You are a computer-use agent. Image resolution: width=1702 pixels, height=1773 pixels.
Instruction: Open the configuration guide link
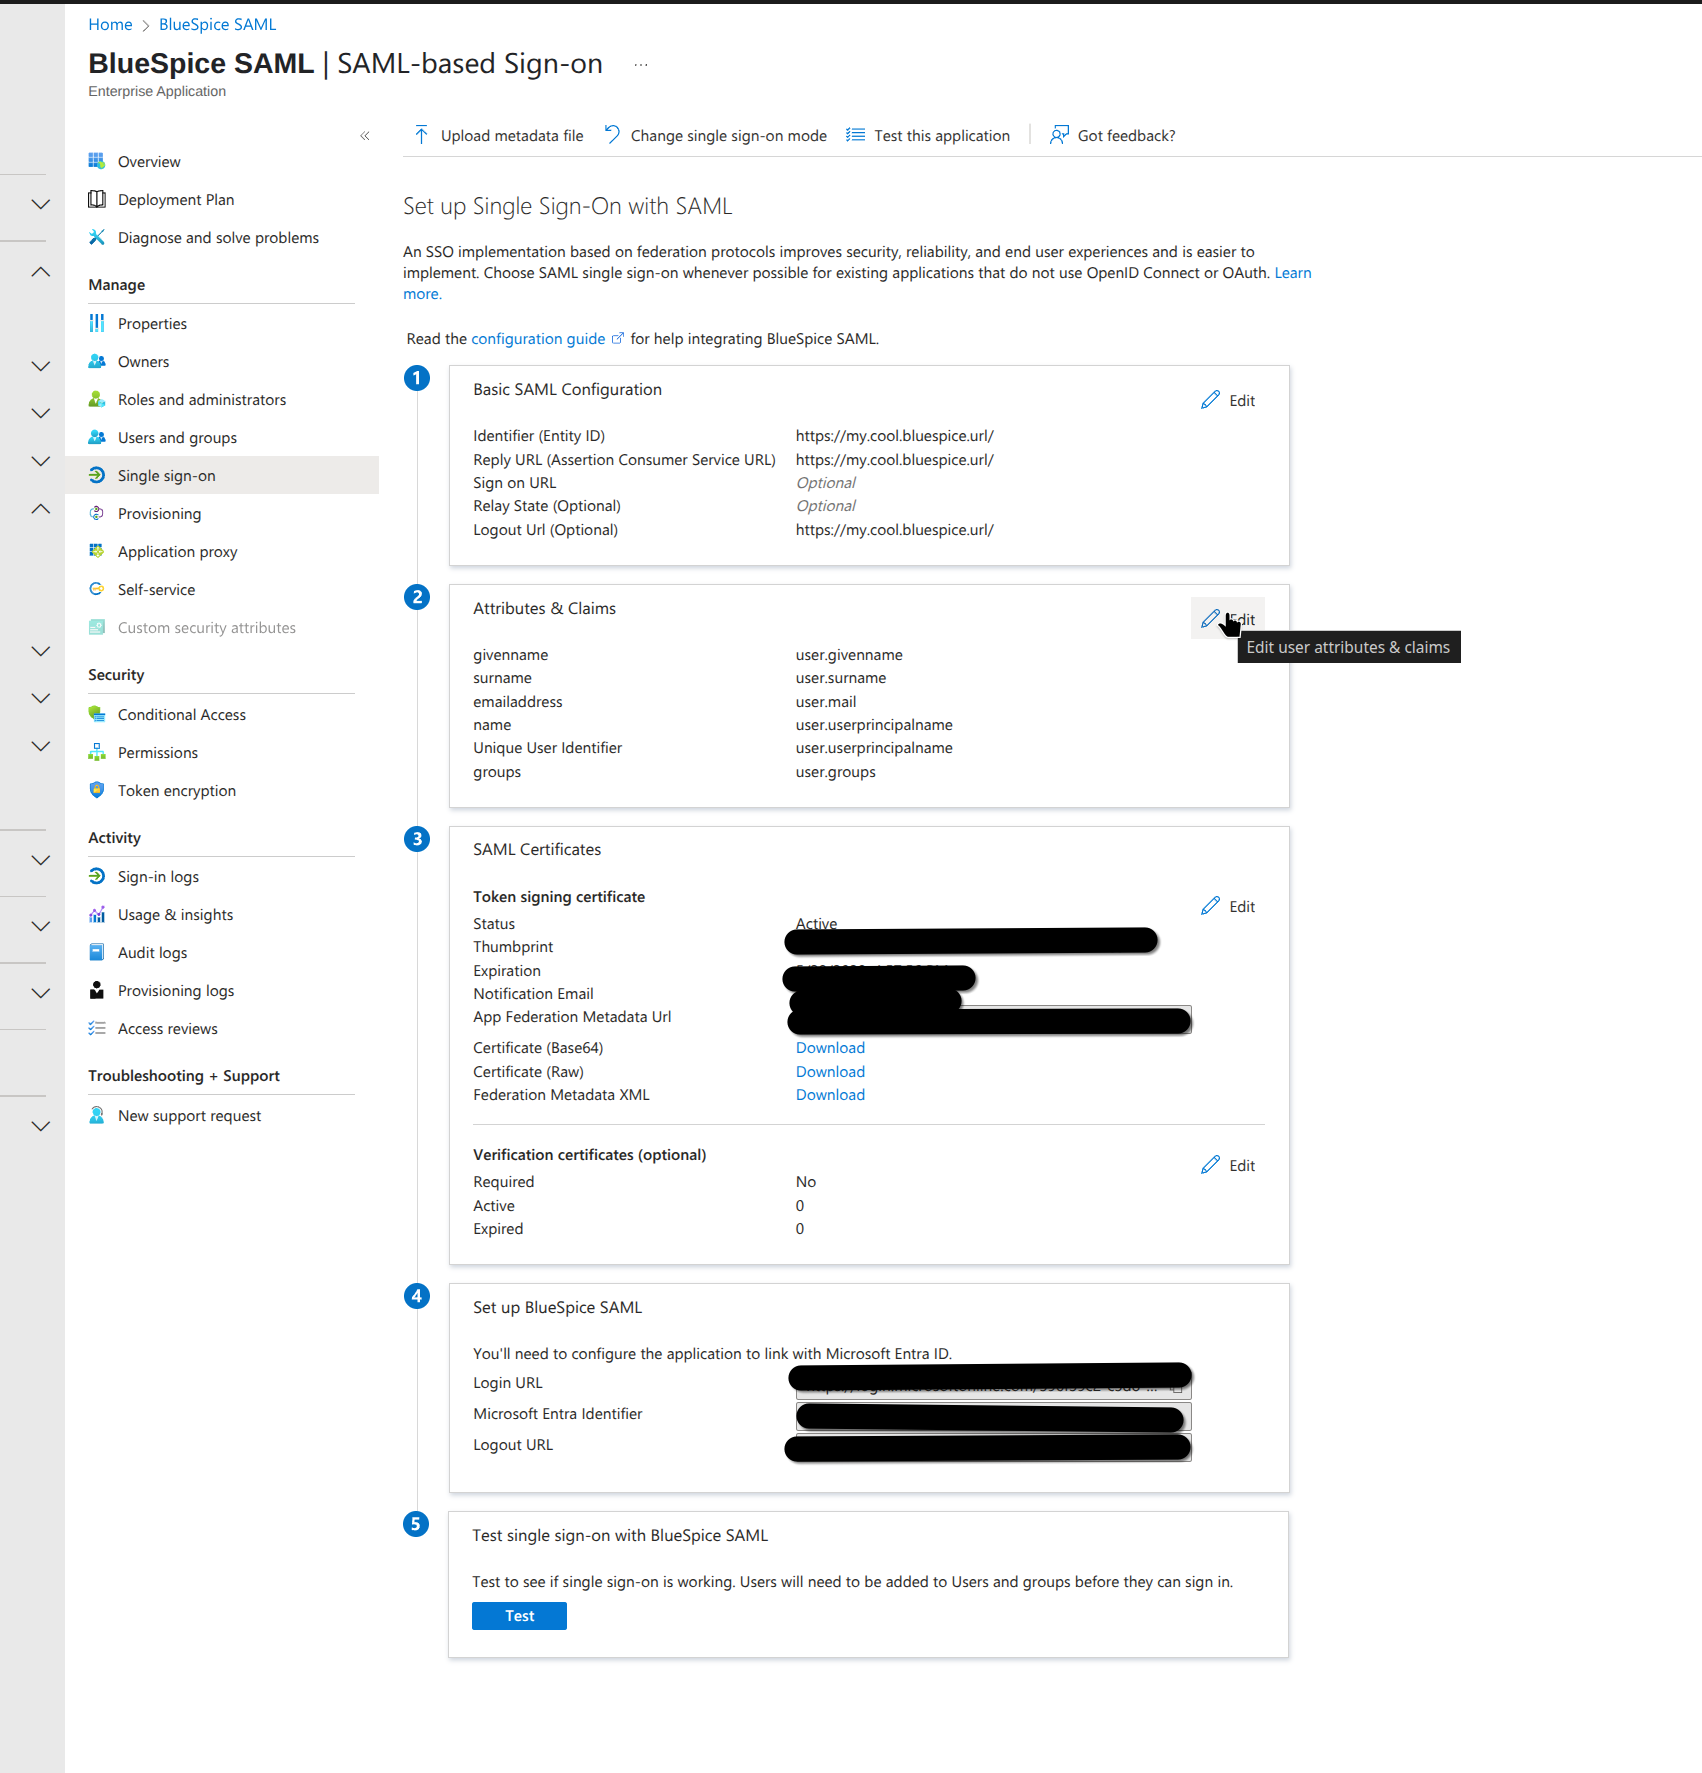click(x=538, y=339)
